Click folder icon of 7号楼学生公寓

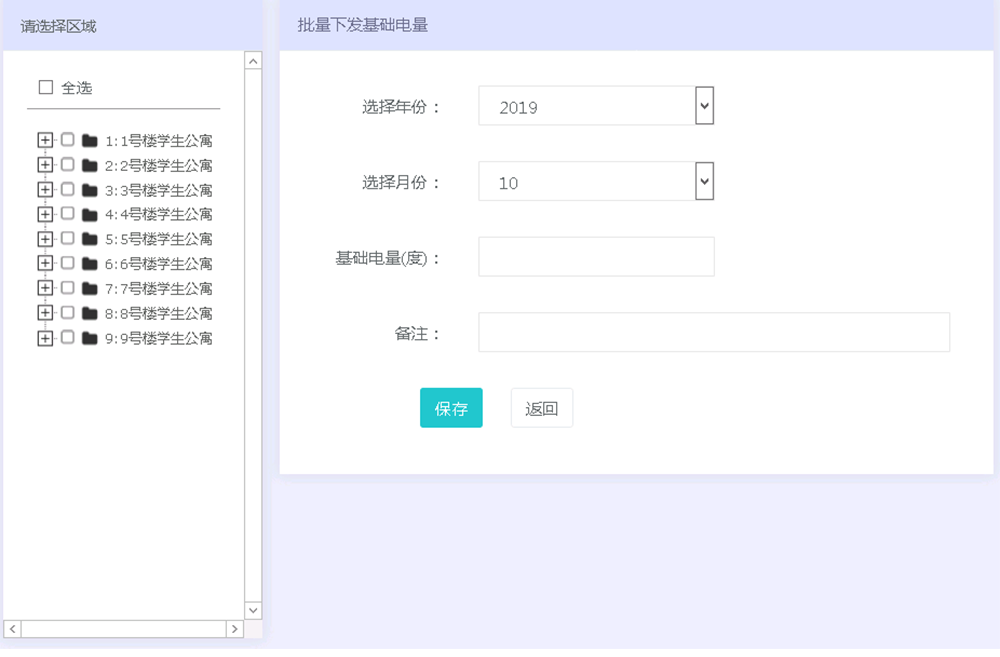pos(89,288)
